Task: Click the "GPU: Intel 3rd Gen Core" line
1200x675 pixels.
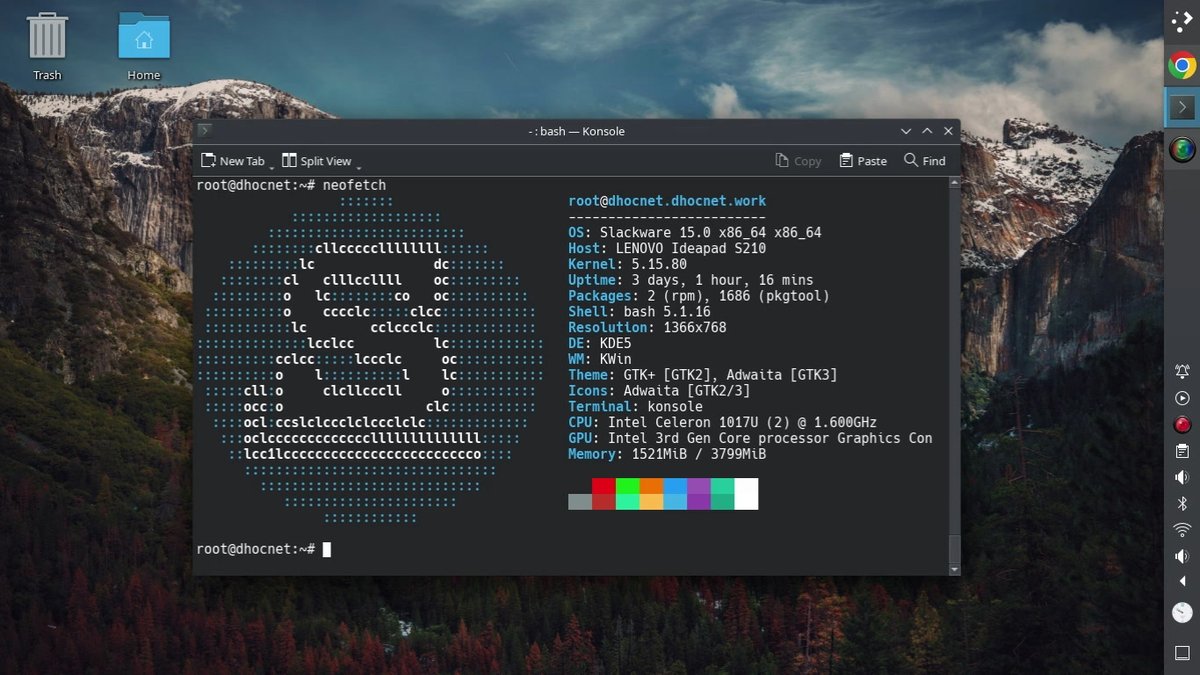Action: [750, 439]
